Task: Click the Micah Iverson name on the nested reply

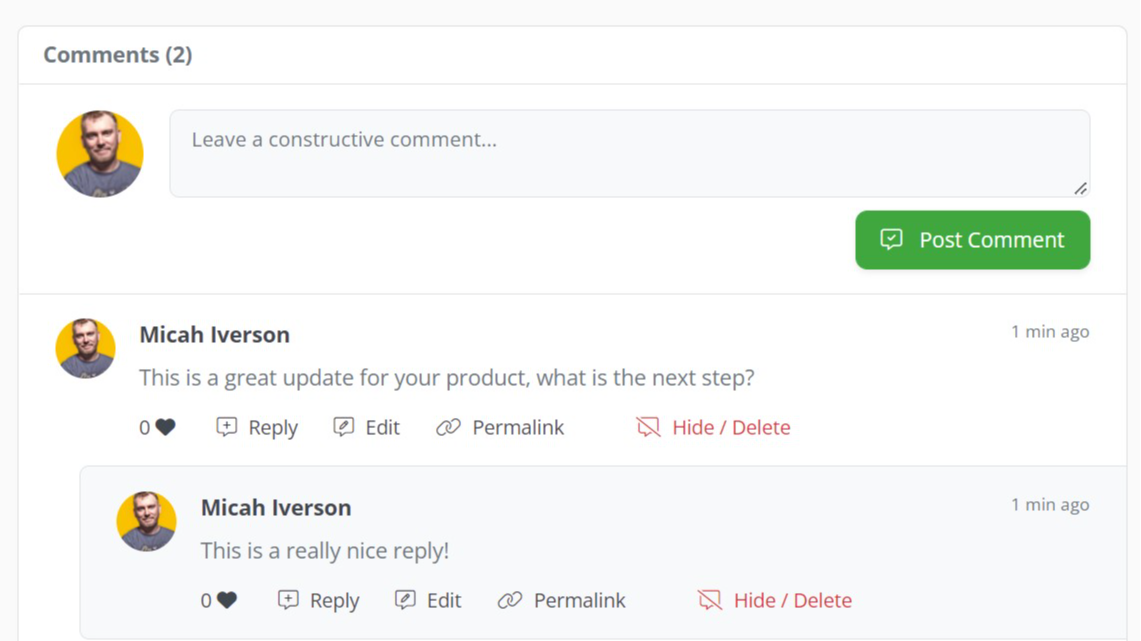Action: tap(276, 508)
